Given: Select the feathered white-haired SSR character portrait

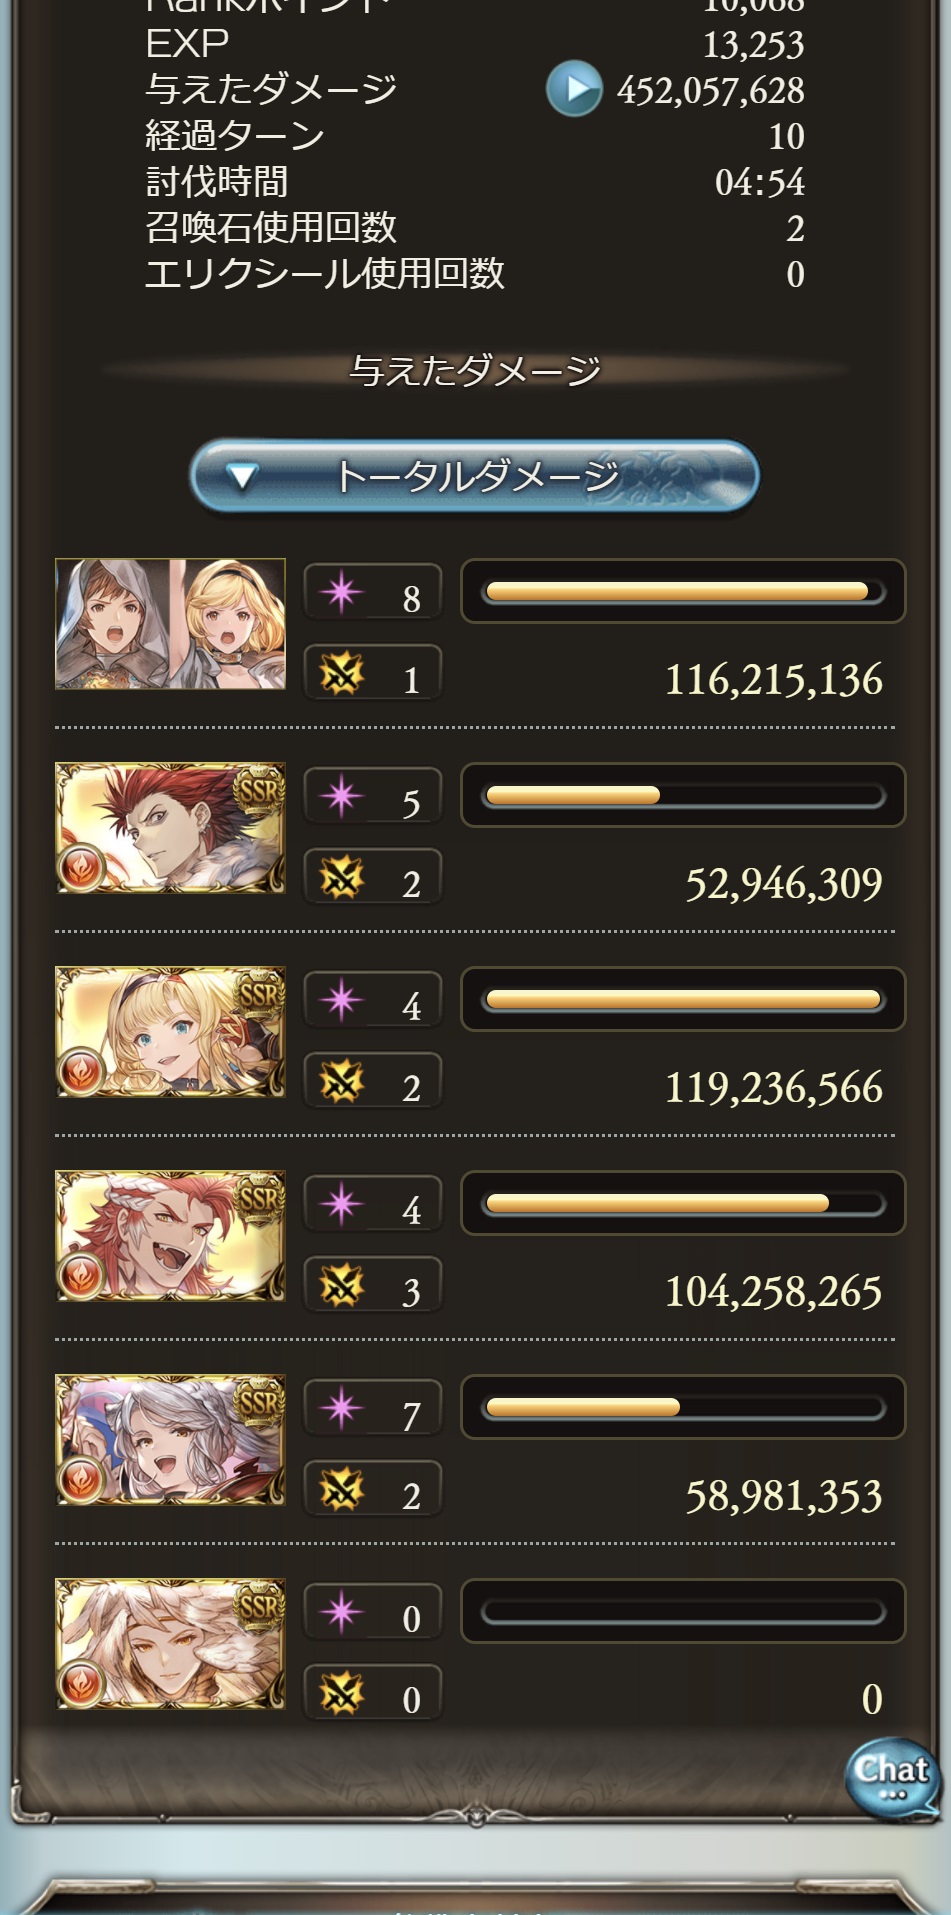Looking at the screenshot, I should pos(170,1644).
